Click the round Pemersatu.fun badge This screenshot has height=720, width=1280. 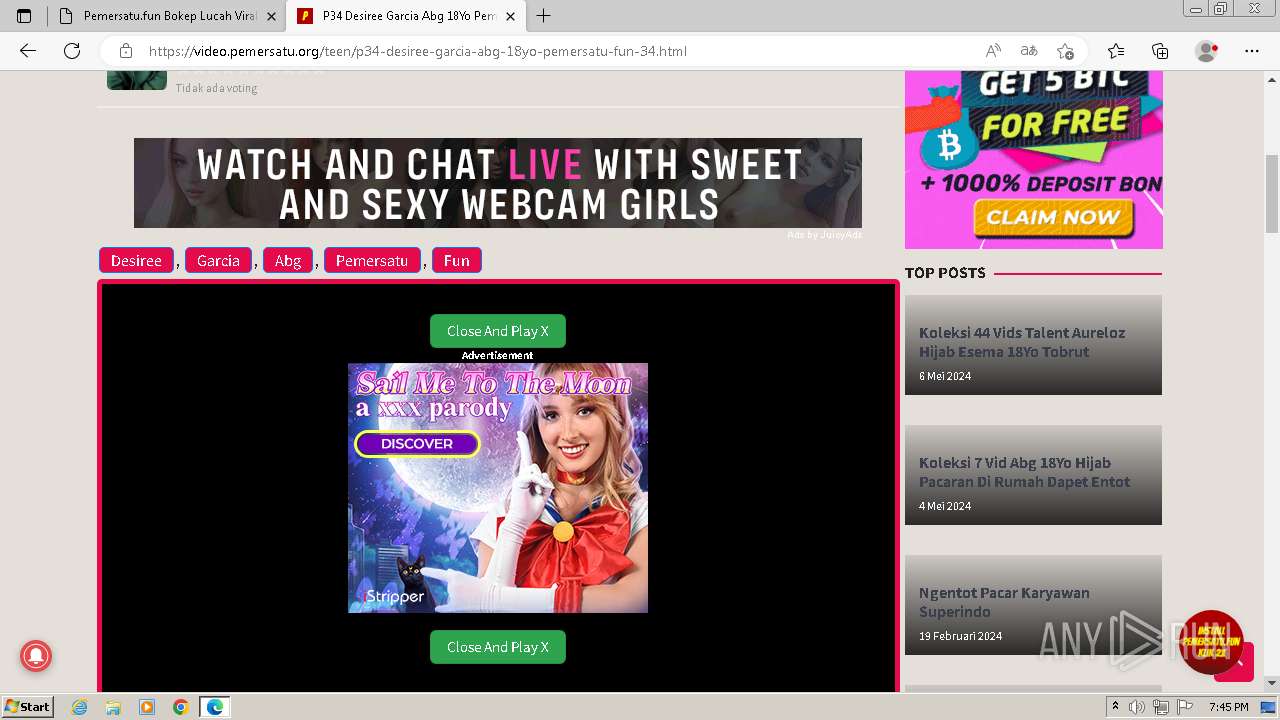tap(1211, 642)
